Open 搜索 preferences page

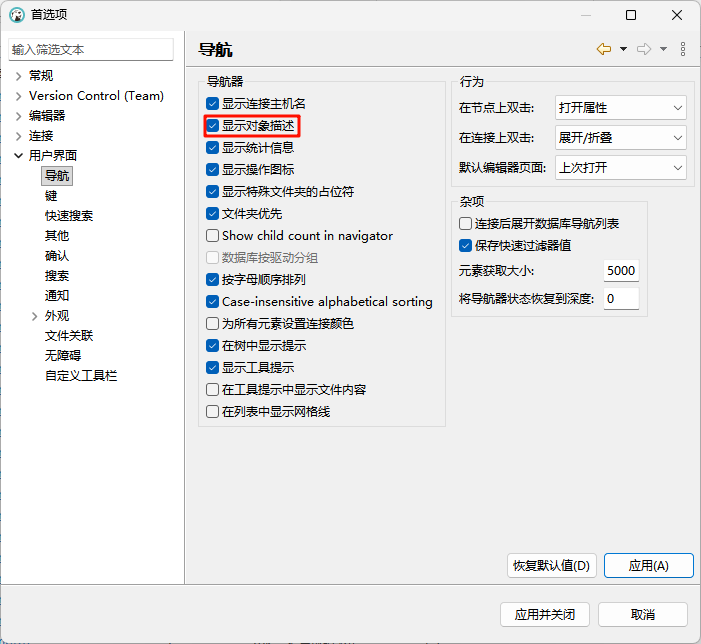[x=57, y=276]
